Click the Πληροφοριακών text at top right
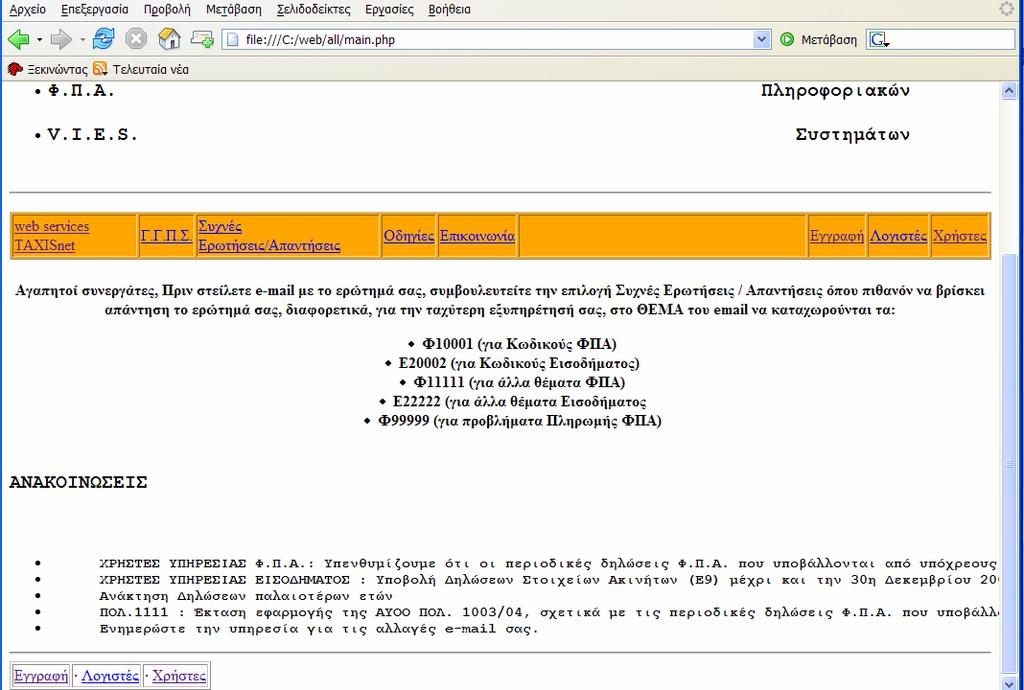The height and width of the screenshot is (690, 1024). point(835,91)
